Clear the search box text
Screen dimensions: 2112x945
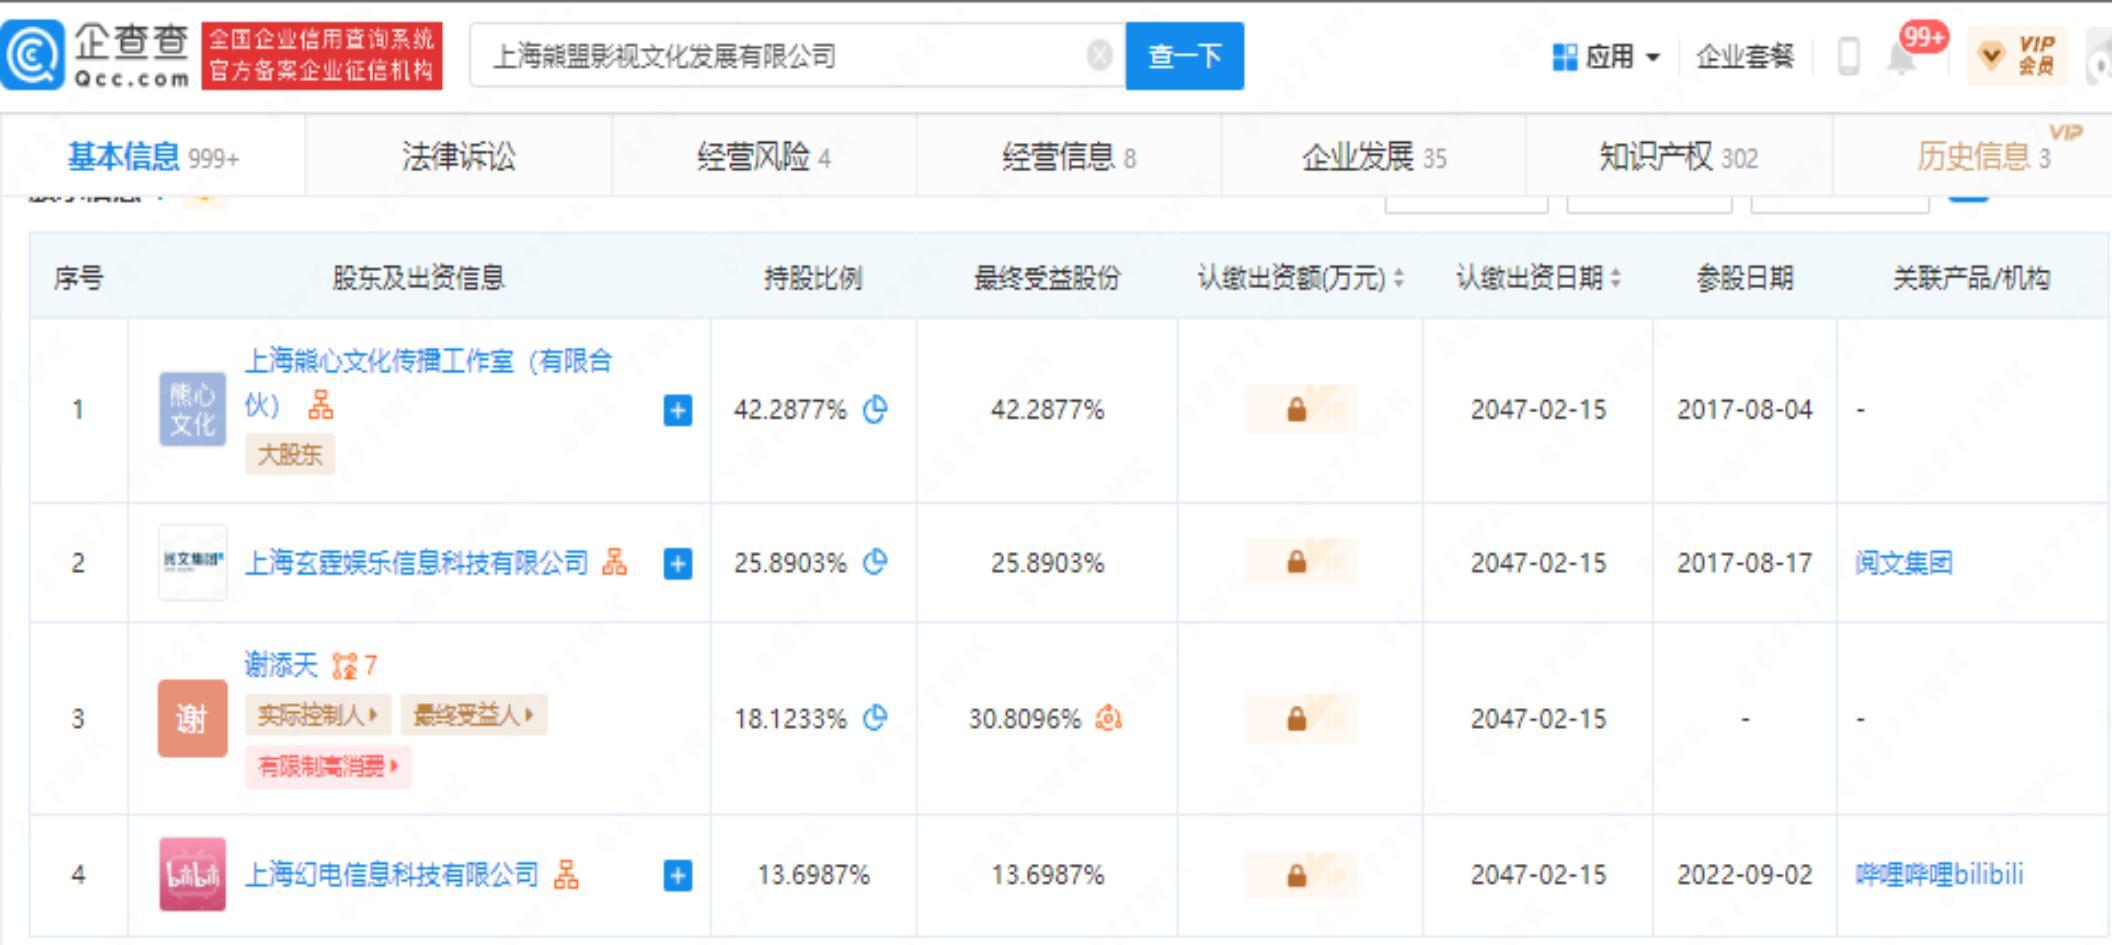pyautogui.click(x=1099, y=56)
